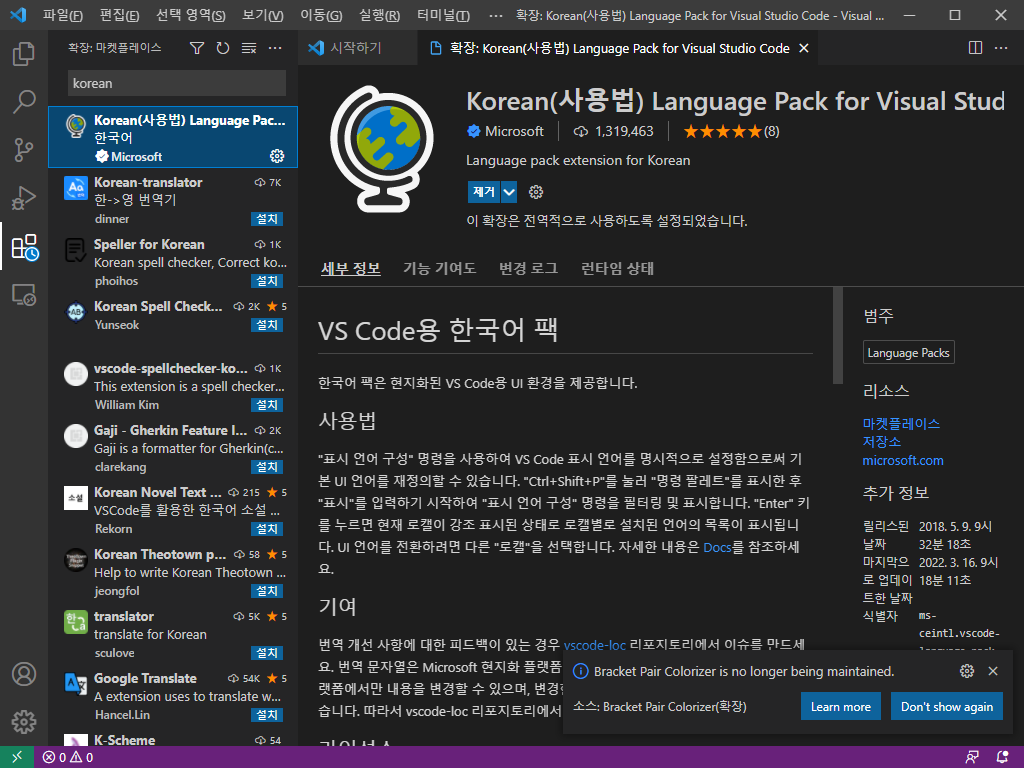Click the extensions search field containing korean
Viewport: 1024px width, 768px height.
coord(176,84)
